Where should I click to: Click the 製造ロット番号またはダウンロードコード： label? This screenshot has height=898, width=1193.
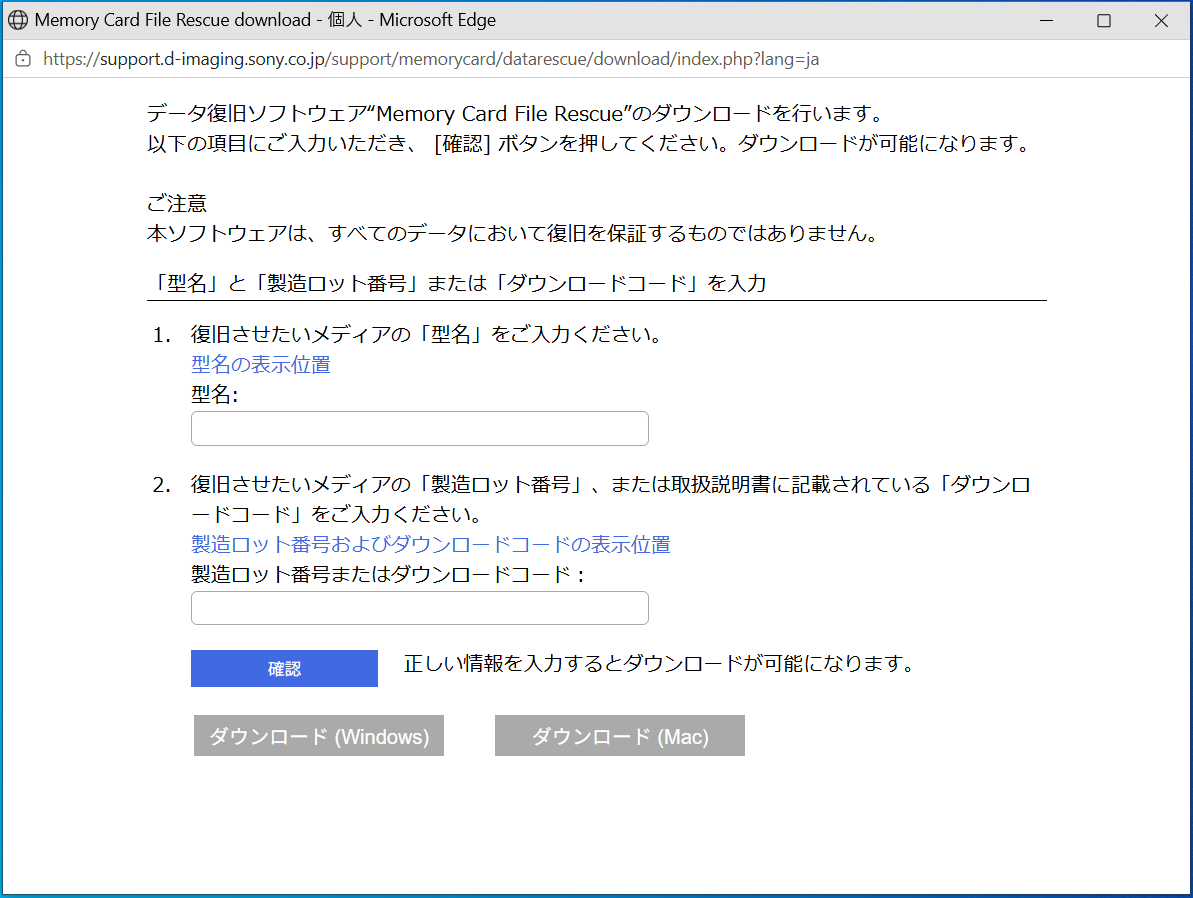click(x=387, y=574)
